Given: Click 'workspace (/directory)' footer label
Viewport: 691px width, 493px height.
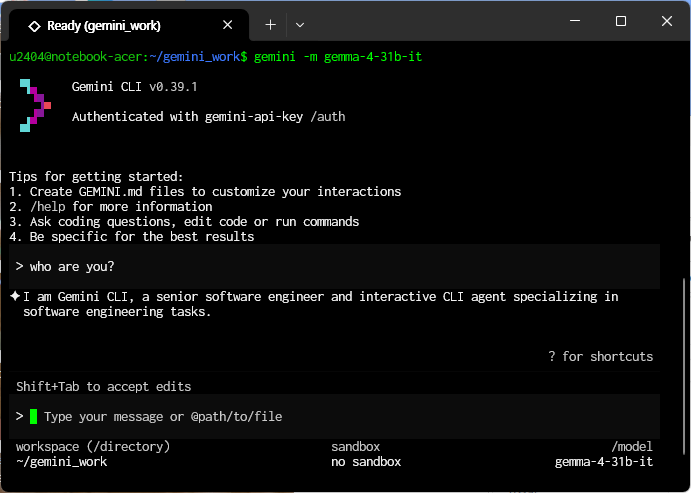Looking at the screenshot, I should point(93,446).
